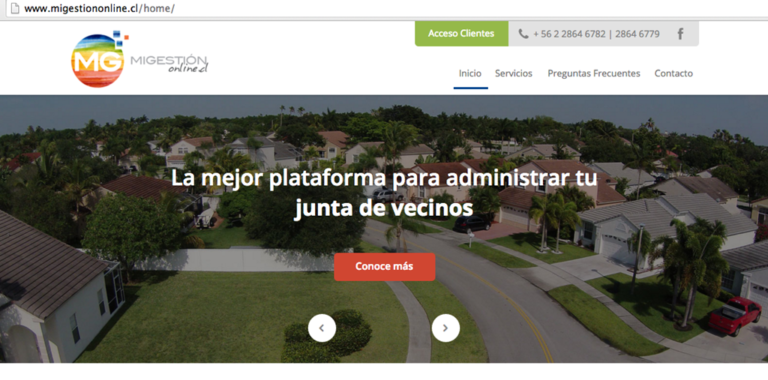This screenshot has height=380, width=768.
Task: Advance to the next slide arrow
Action: click(x=446, y=328)
